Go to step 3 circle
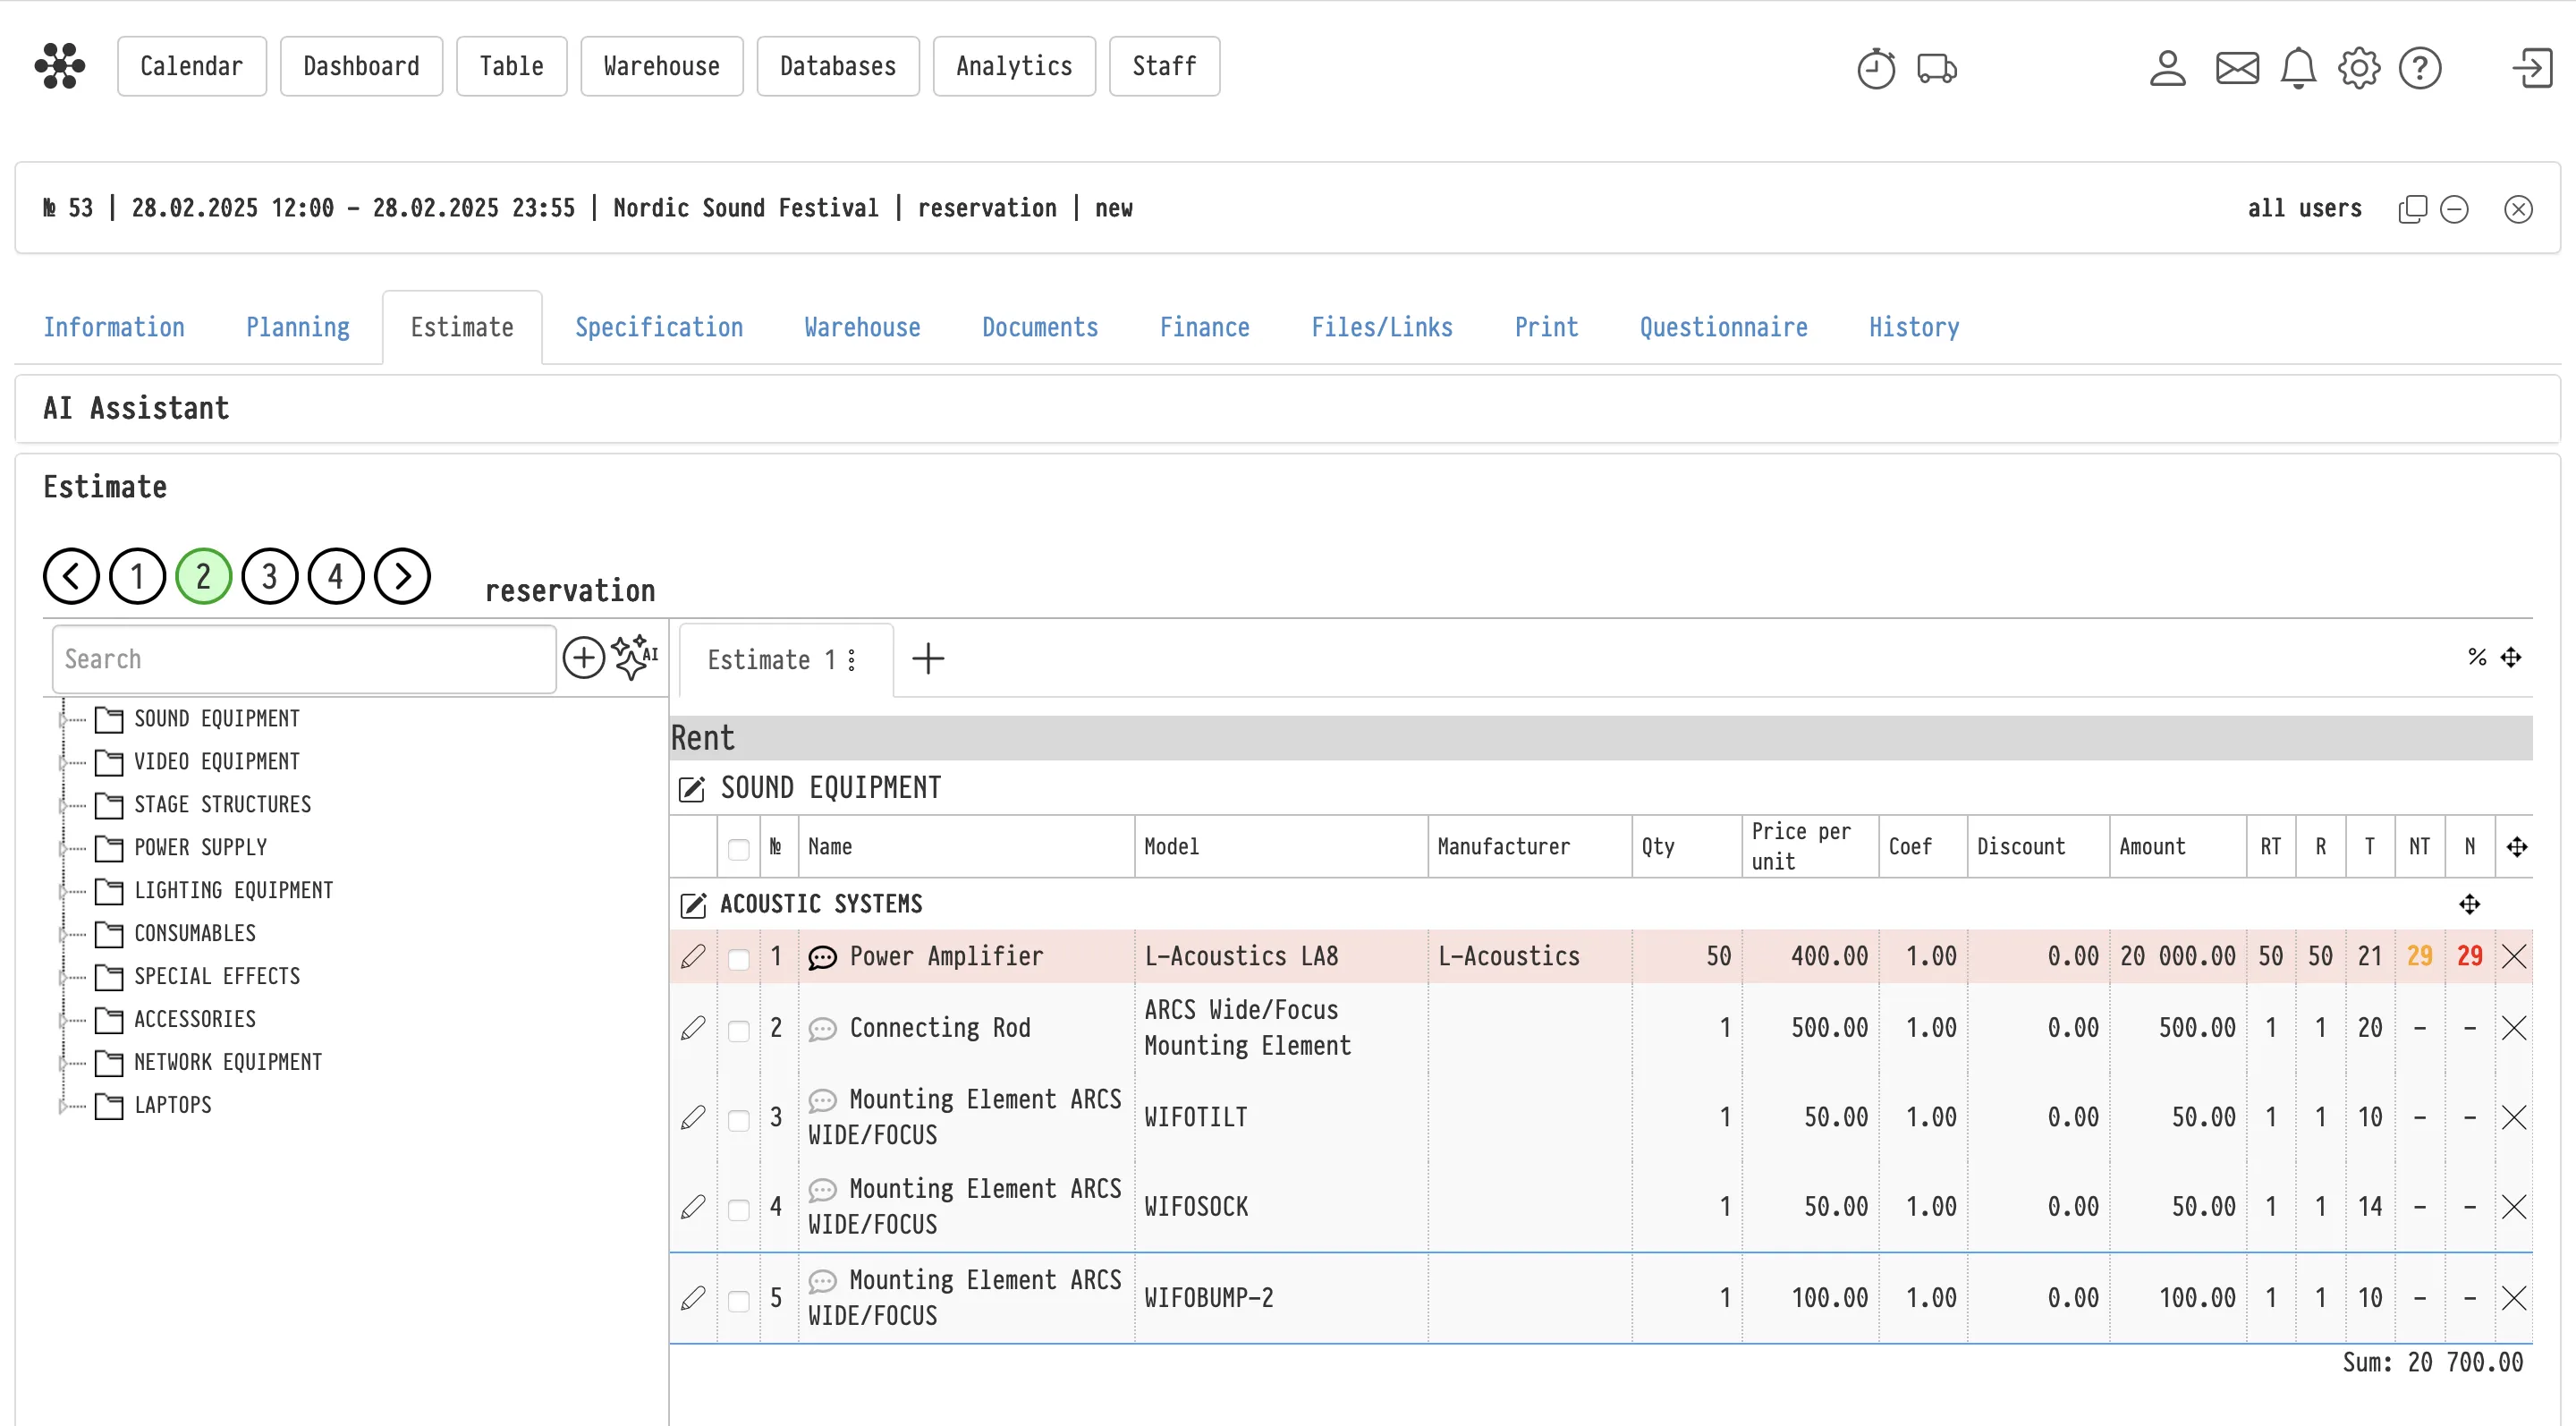The height and width of the screenshot is (1426, 2576). tap(269, 576)
